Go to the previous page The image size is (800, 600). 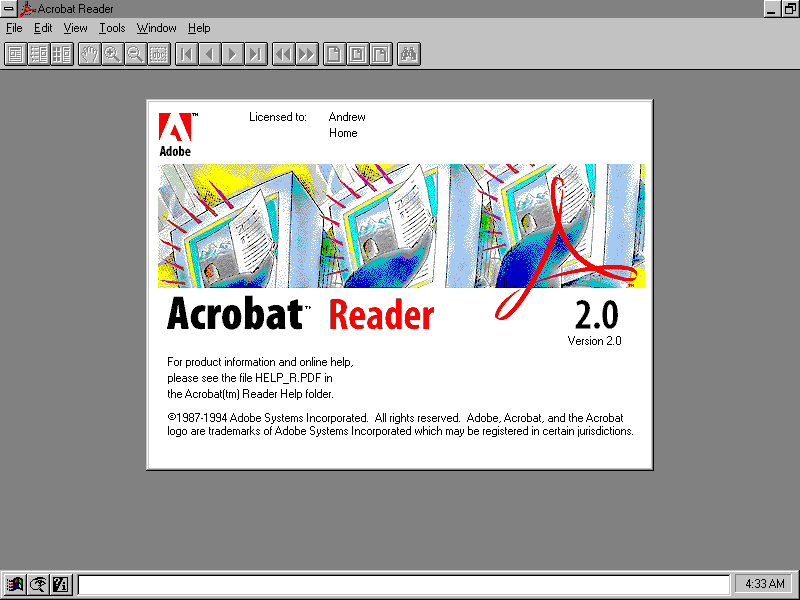coord(209,54)
